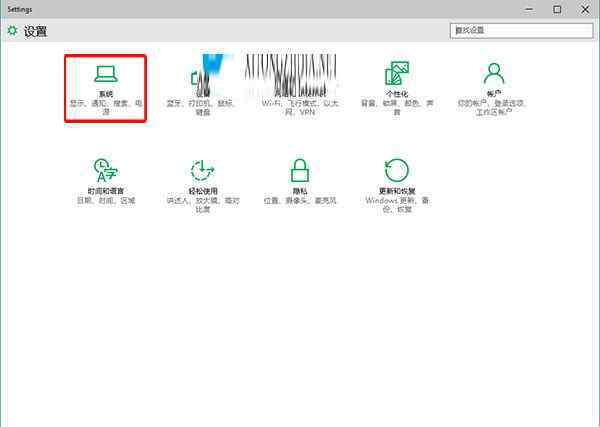Open the Time and language (时间和语言) icon

(106, 170)
